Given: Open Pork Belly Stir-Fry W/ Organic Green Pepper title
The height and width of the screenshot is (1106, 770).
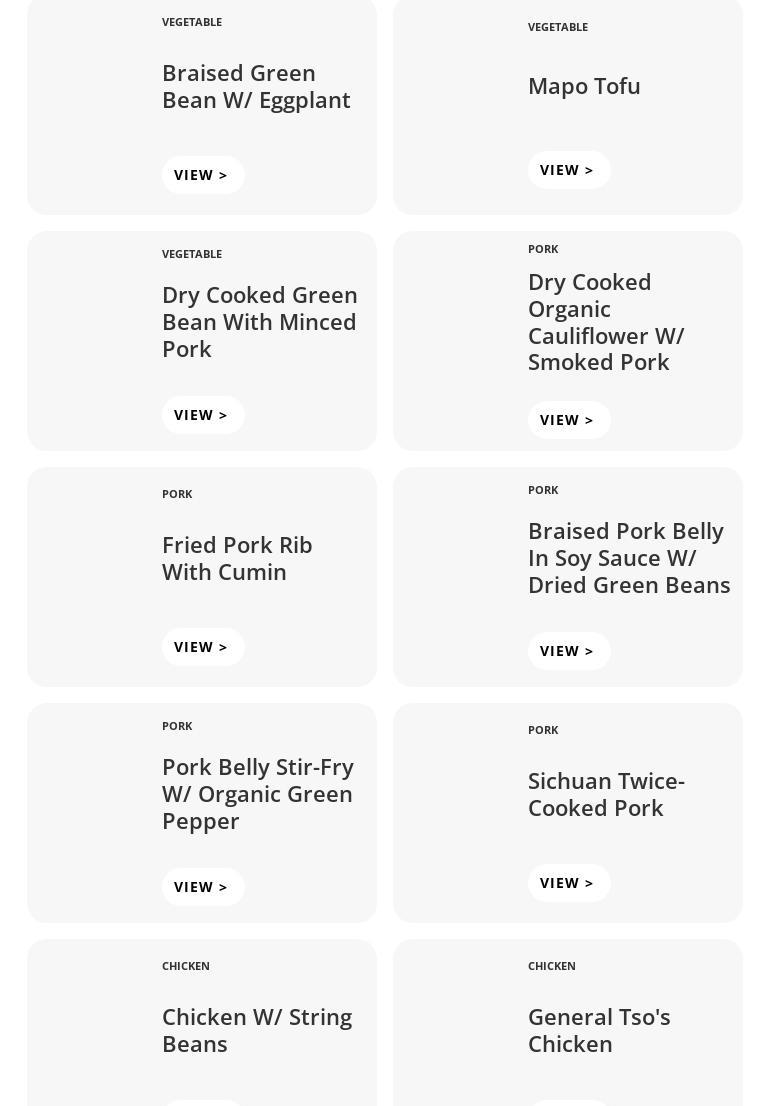Looking at the screenshot, I should pyautogui.click(x=257, y=794).
